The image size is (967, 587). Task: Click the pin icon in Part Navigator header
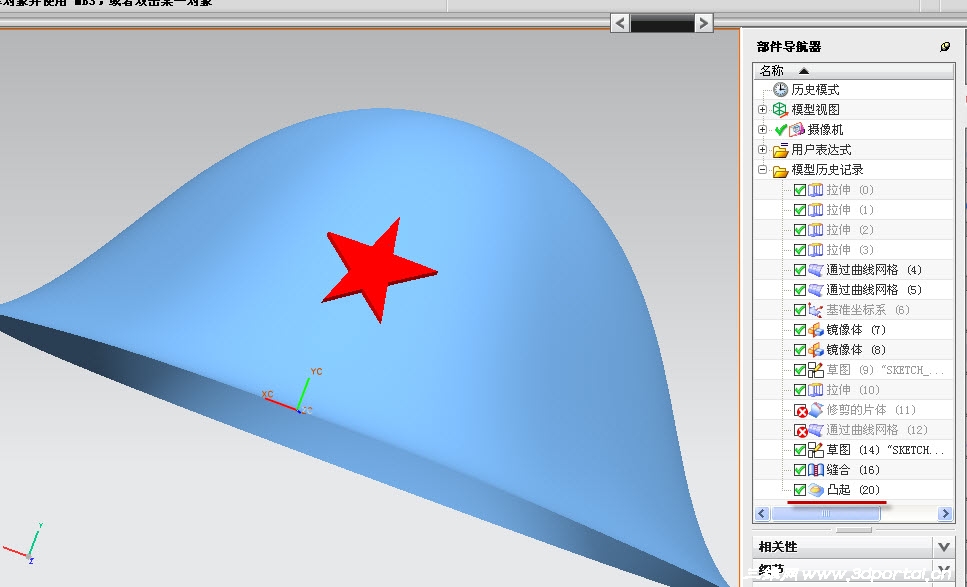[x=945, y=47]
